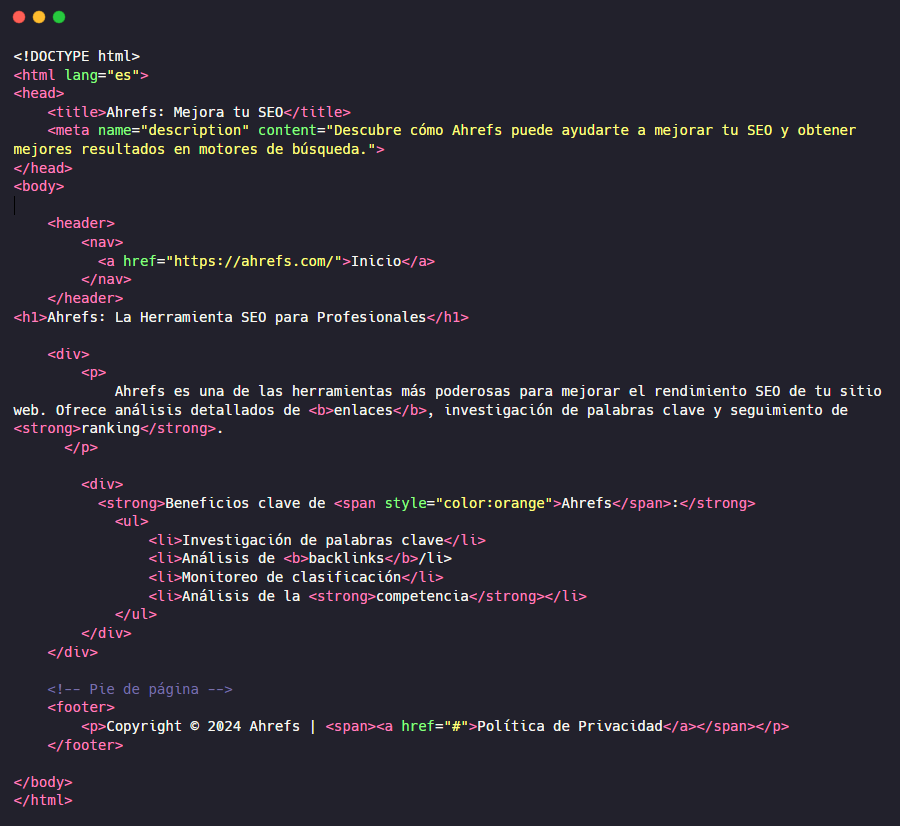
Task: Click the h1 heading text about Herramienta SEO
Action: click(236, 317)
